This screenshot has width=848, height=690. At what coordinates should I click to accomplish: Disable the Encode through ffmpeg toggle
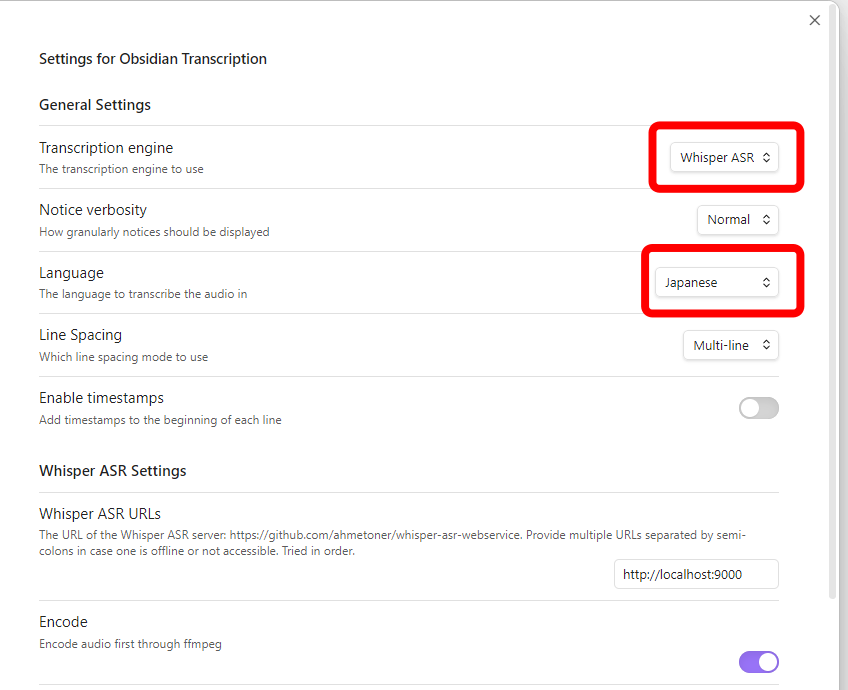click(759, 662)
